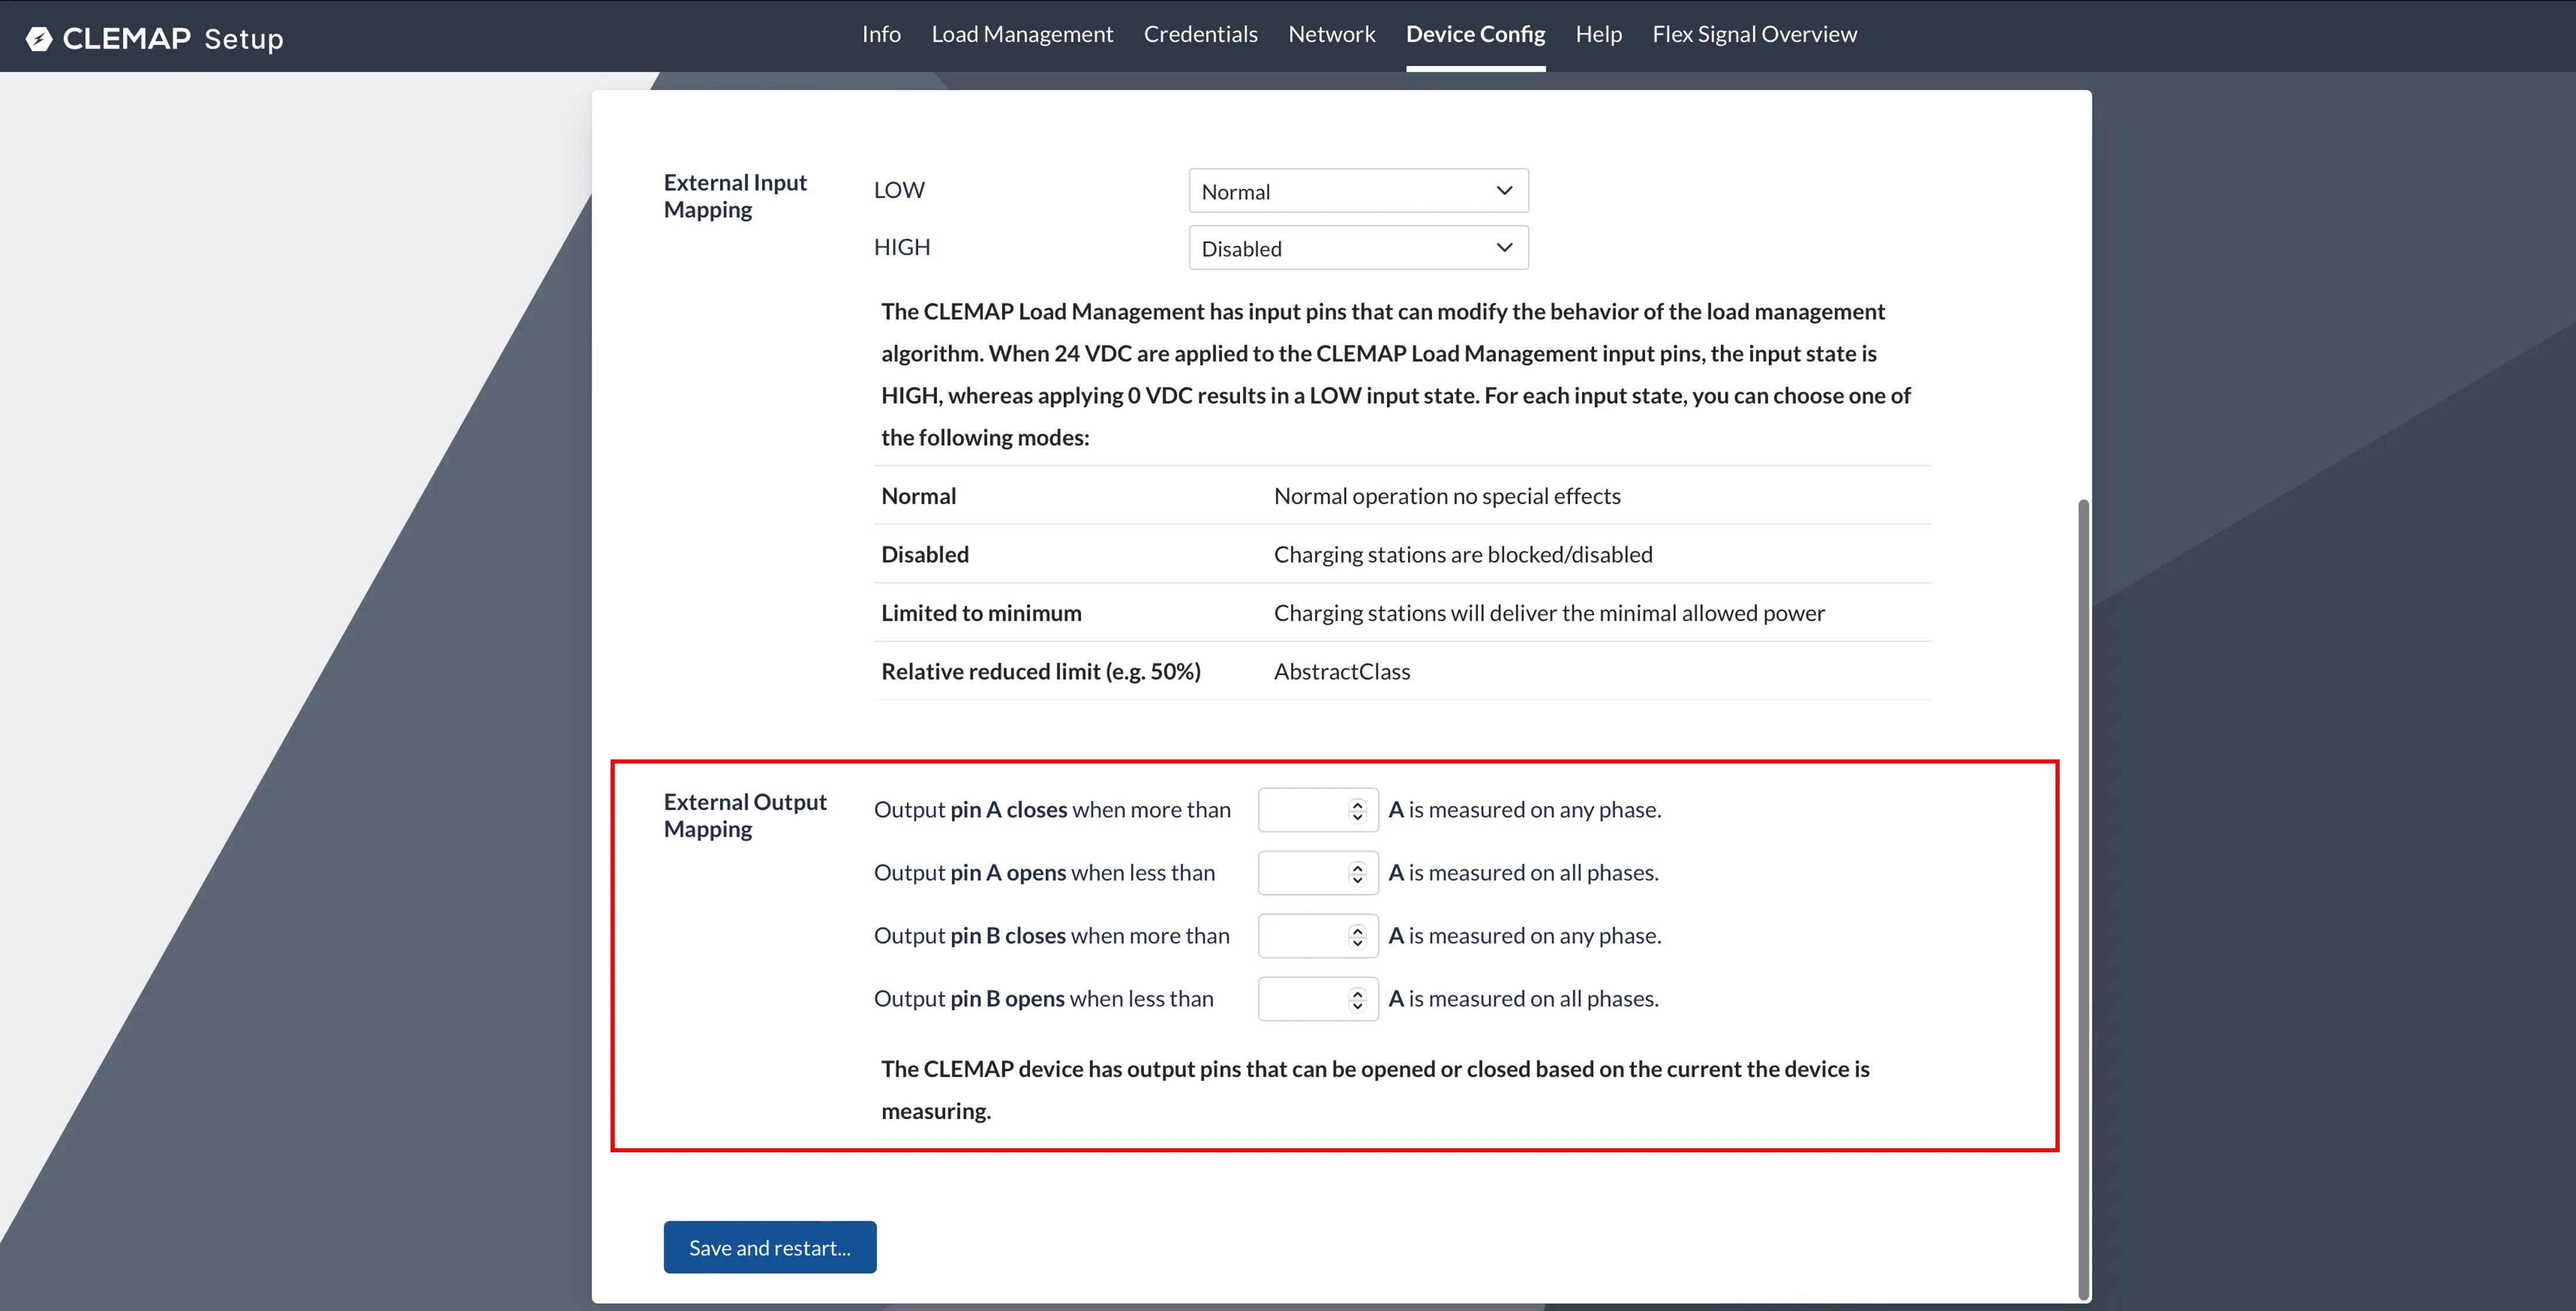
Task: Click the 'minimal allowed power' description text
Action: click(1549, 613)
